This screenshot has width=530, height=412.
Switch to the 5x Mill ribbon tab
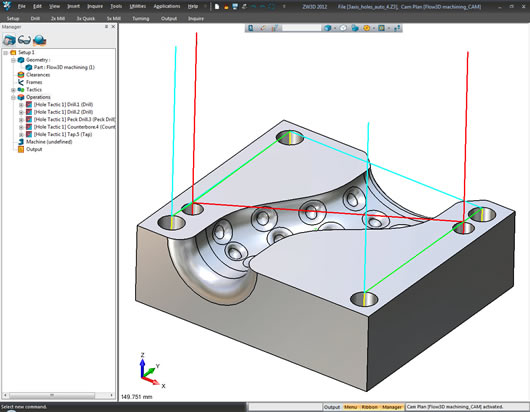[x=114, y=19]
